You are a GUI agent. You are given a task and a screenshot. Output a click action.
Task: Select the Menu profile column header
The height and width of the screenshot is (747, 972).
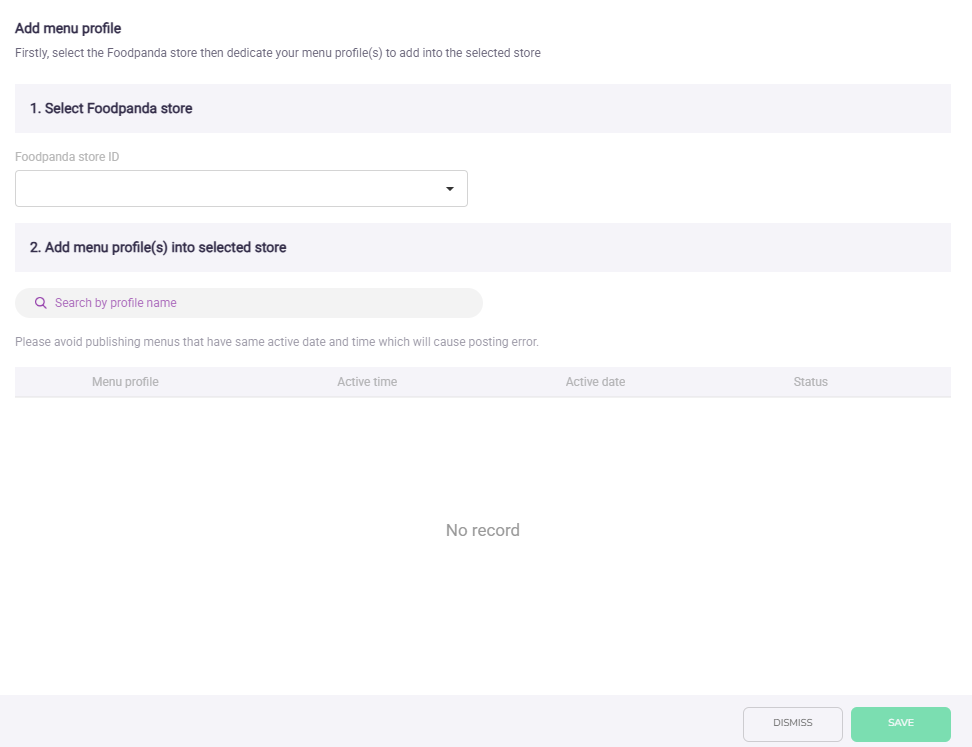click(125, 382)
